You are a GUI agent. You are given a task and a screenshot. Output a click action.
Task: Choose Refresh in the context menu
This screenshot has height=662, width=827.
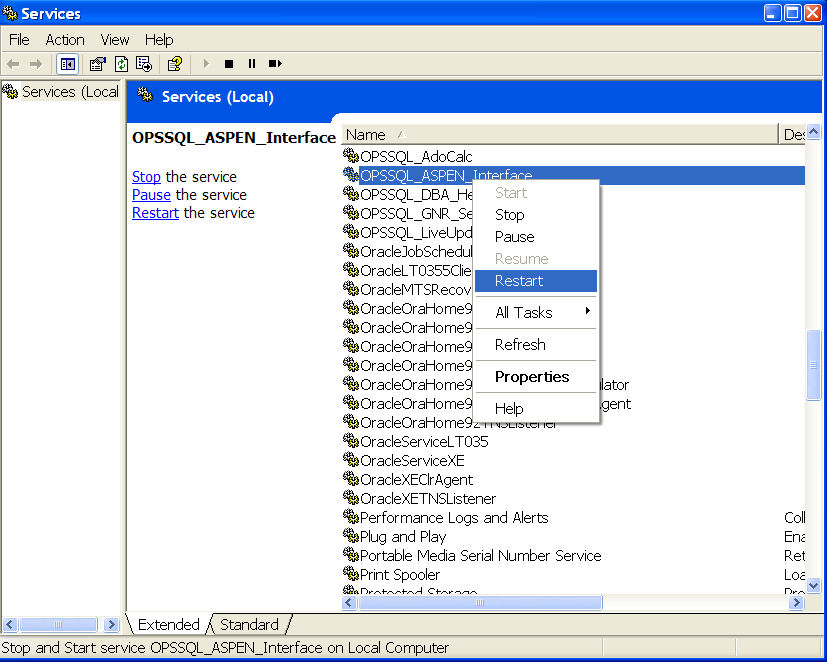[536, 344]
